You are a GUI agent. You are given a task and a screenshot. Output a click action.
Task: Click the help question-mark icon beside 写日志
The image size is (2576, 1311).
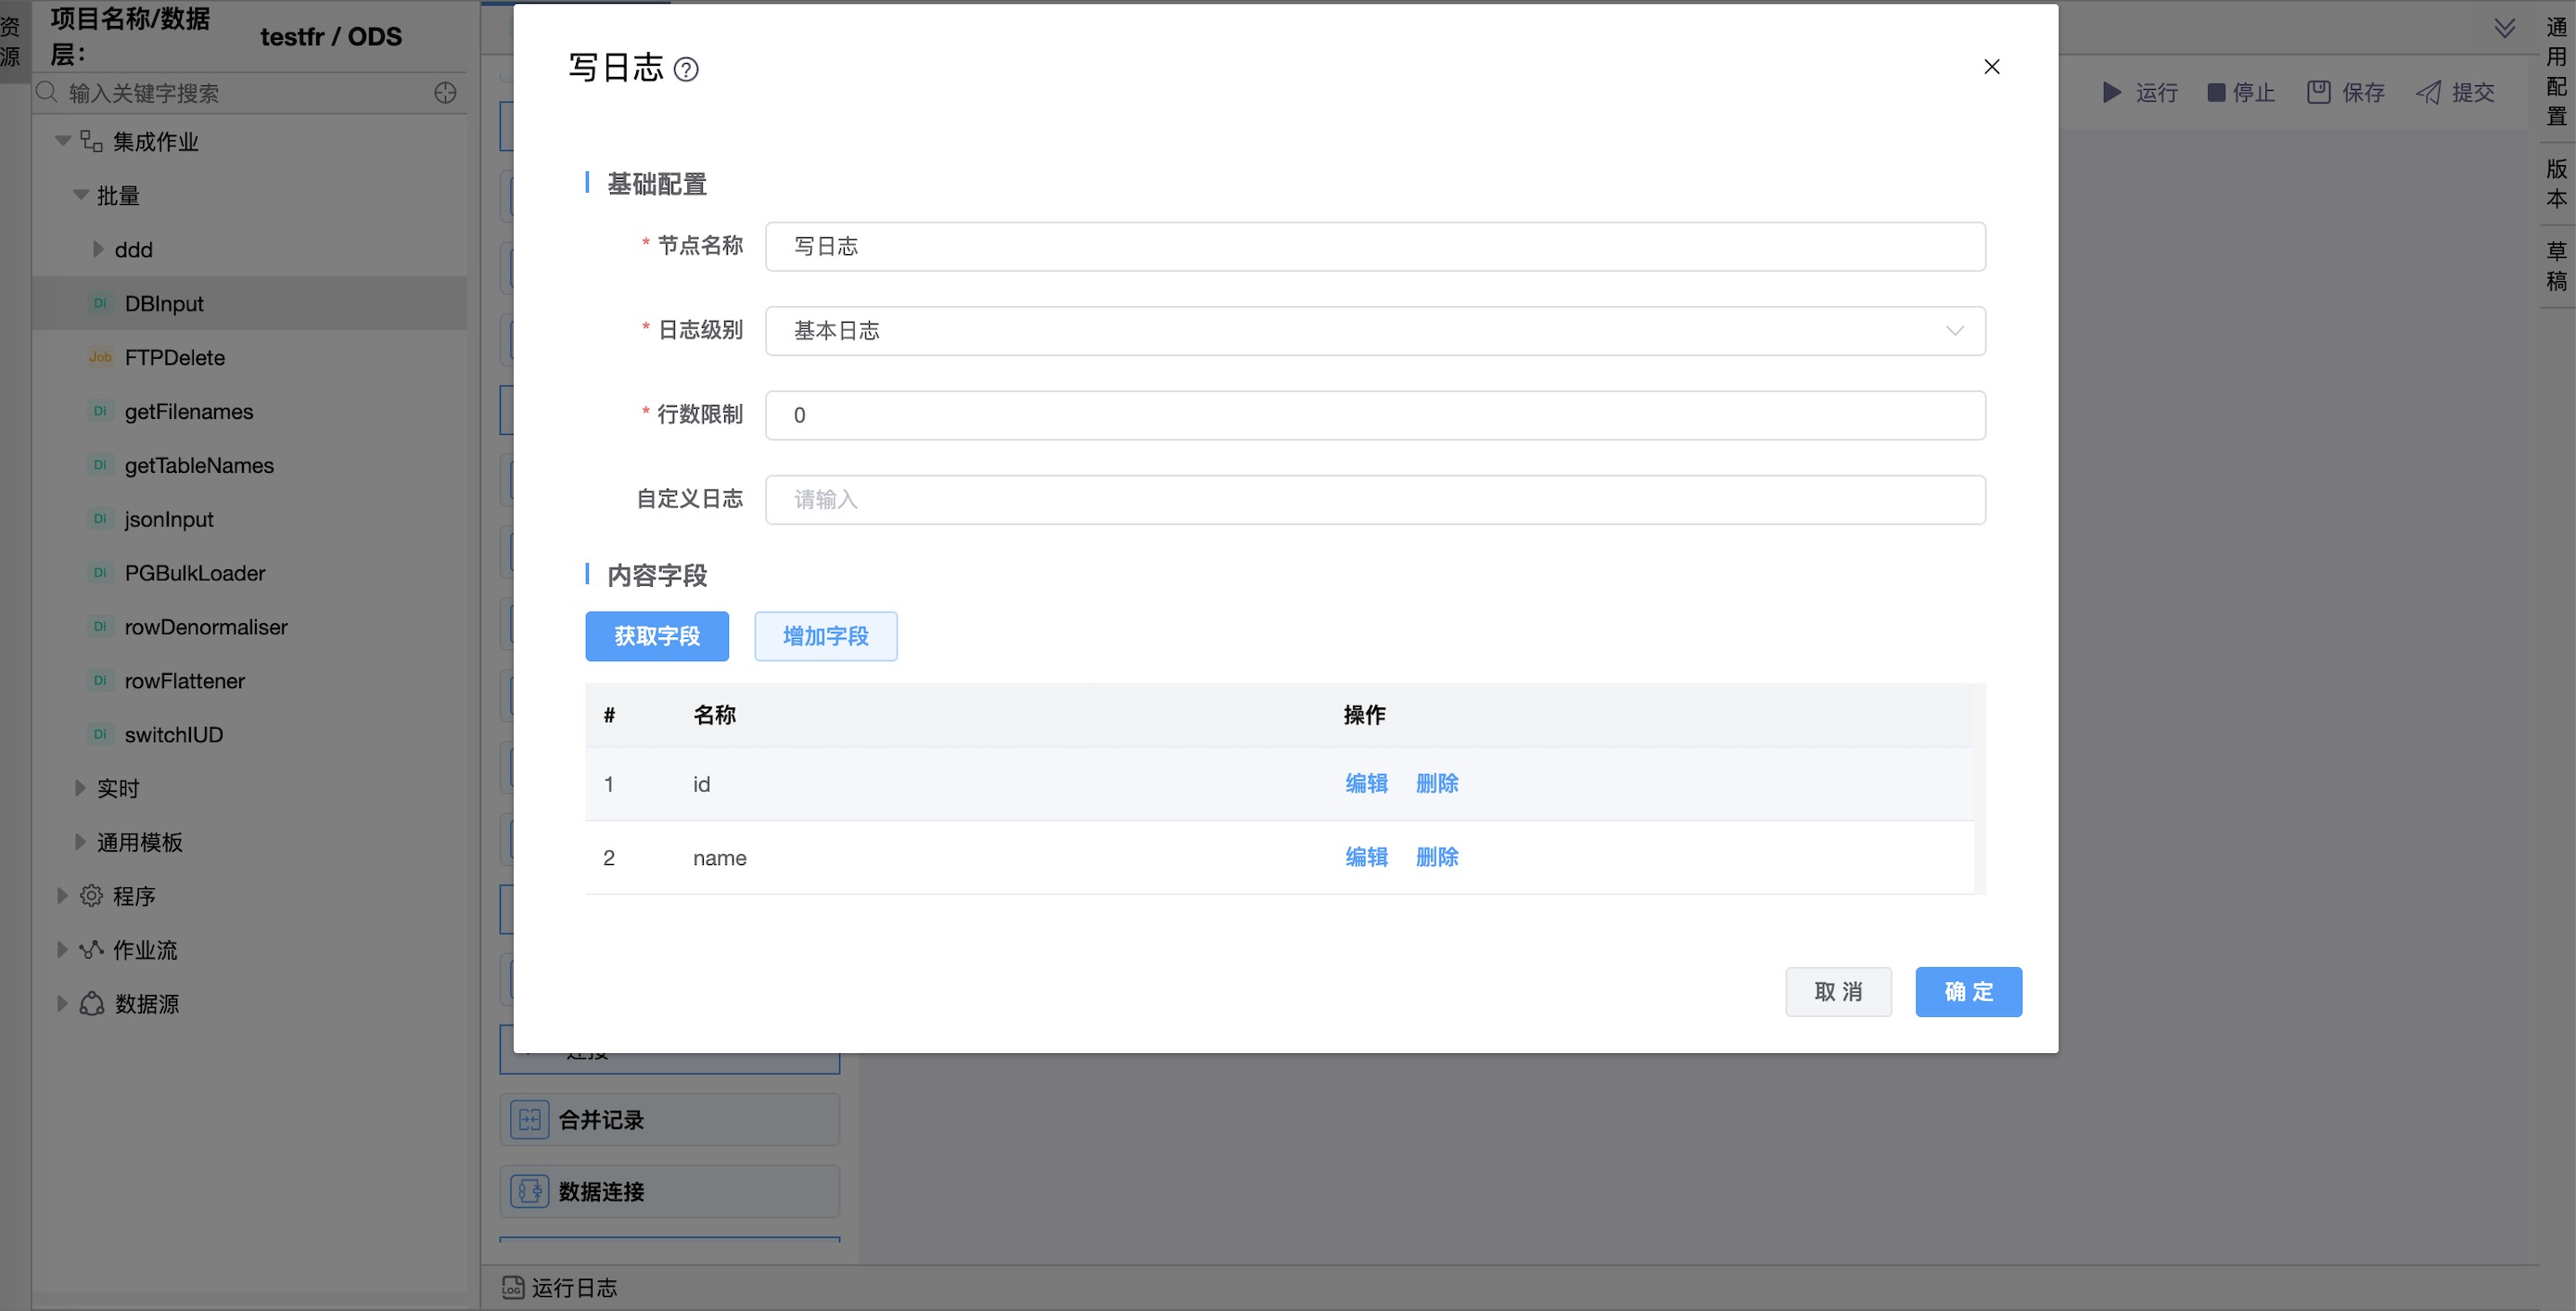(686, 69)
